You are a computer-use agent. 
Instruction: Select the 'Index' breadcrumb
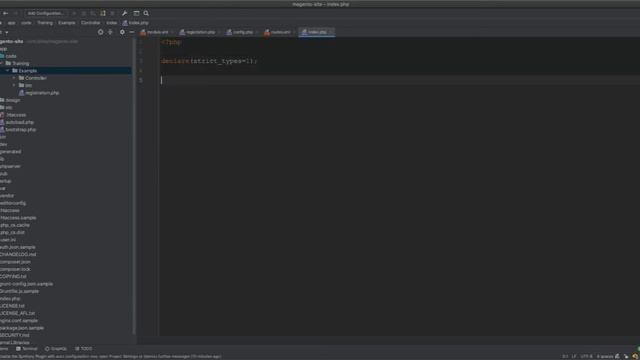(111, 23)
